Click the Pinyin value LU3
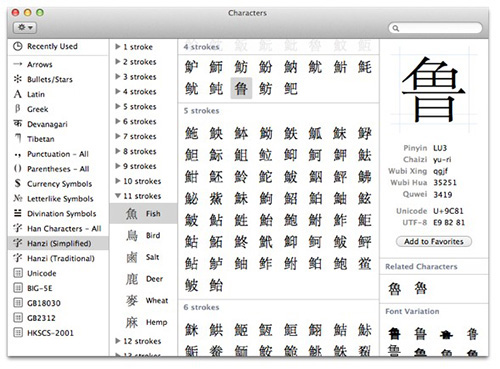500x369 pixels. (440, 148)
